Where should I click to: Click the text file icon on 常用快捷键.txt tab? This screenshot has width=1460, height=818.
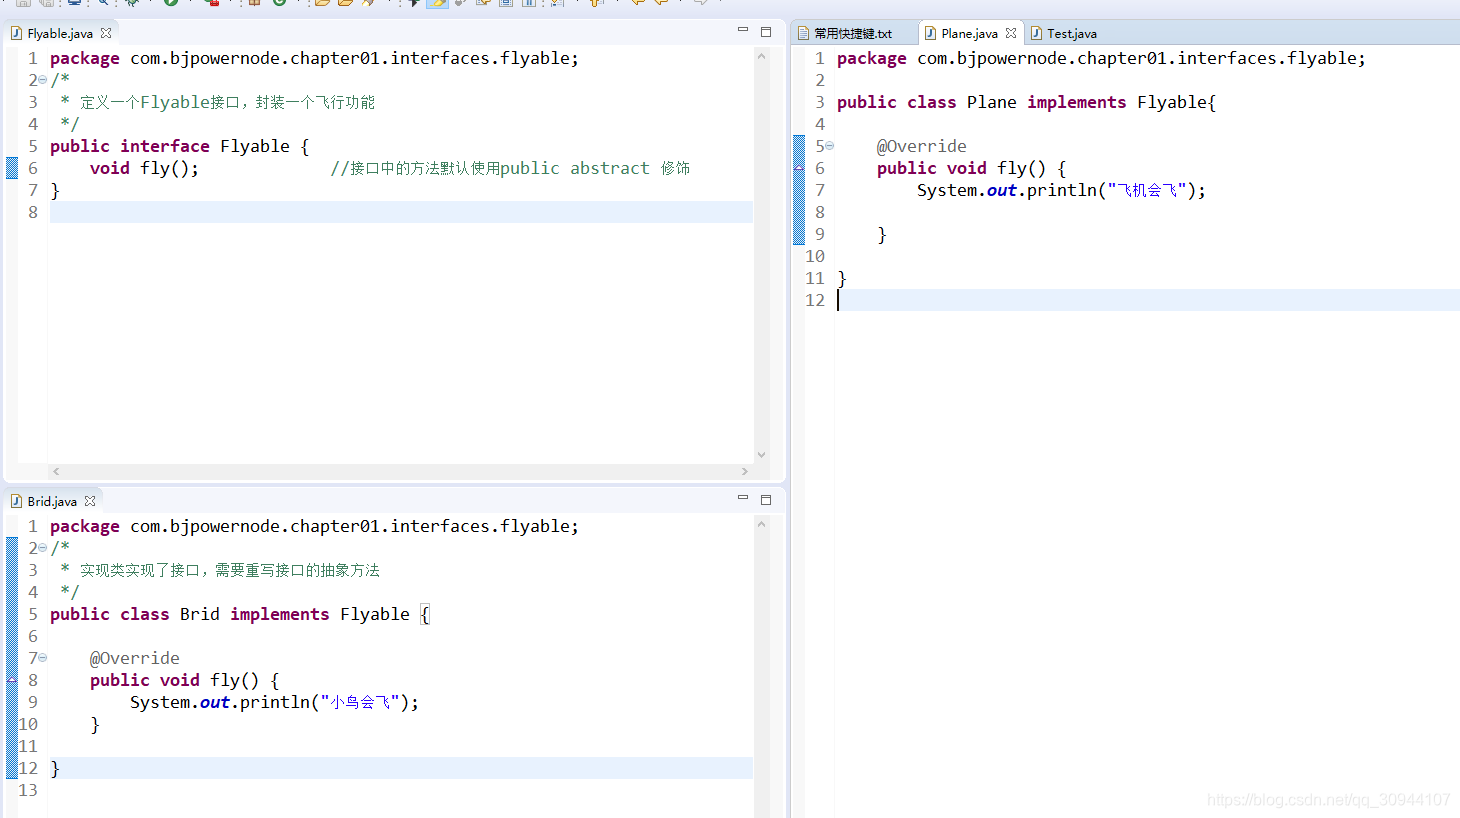(x=803, y=33)
